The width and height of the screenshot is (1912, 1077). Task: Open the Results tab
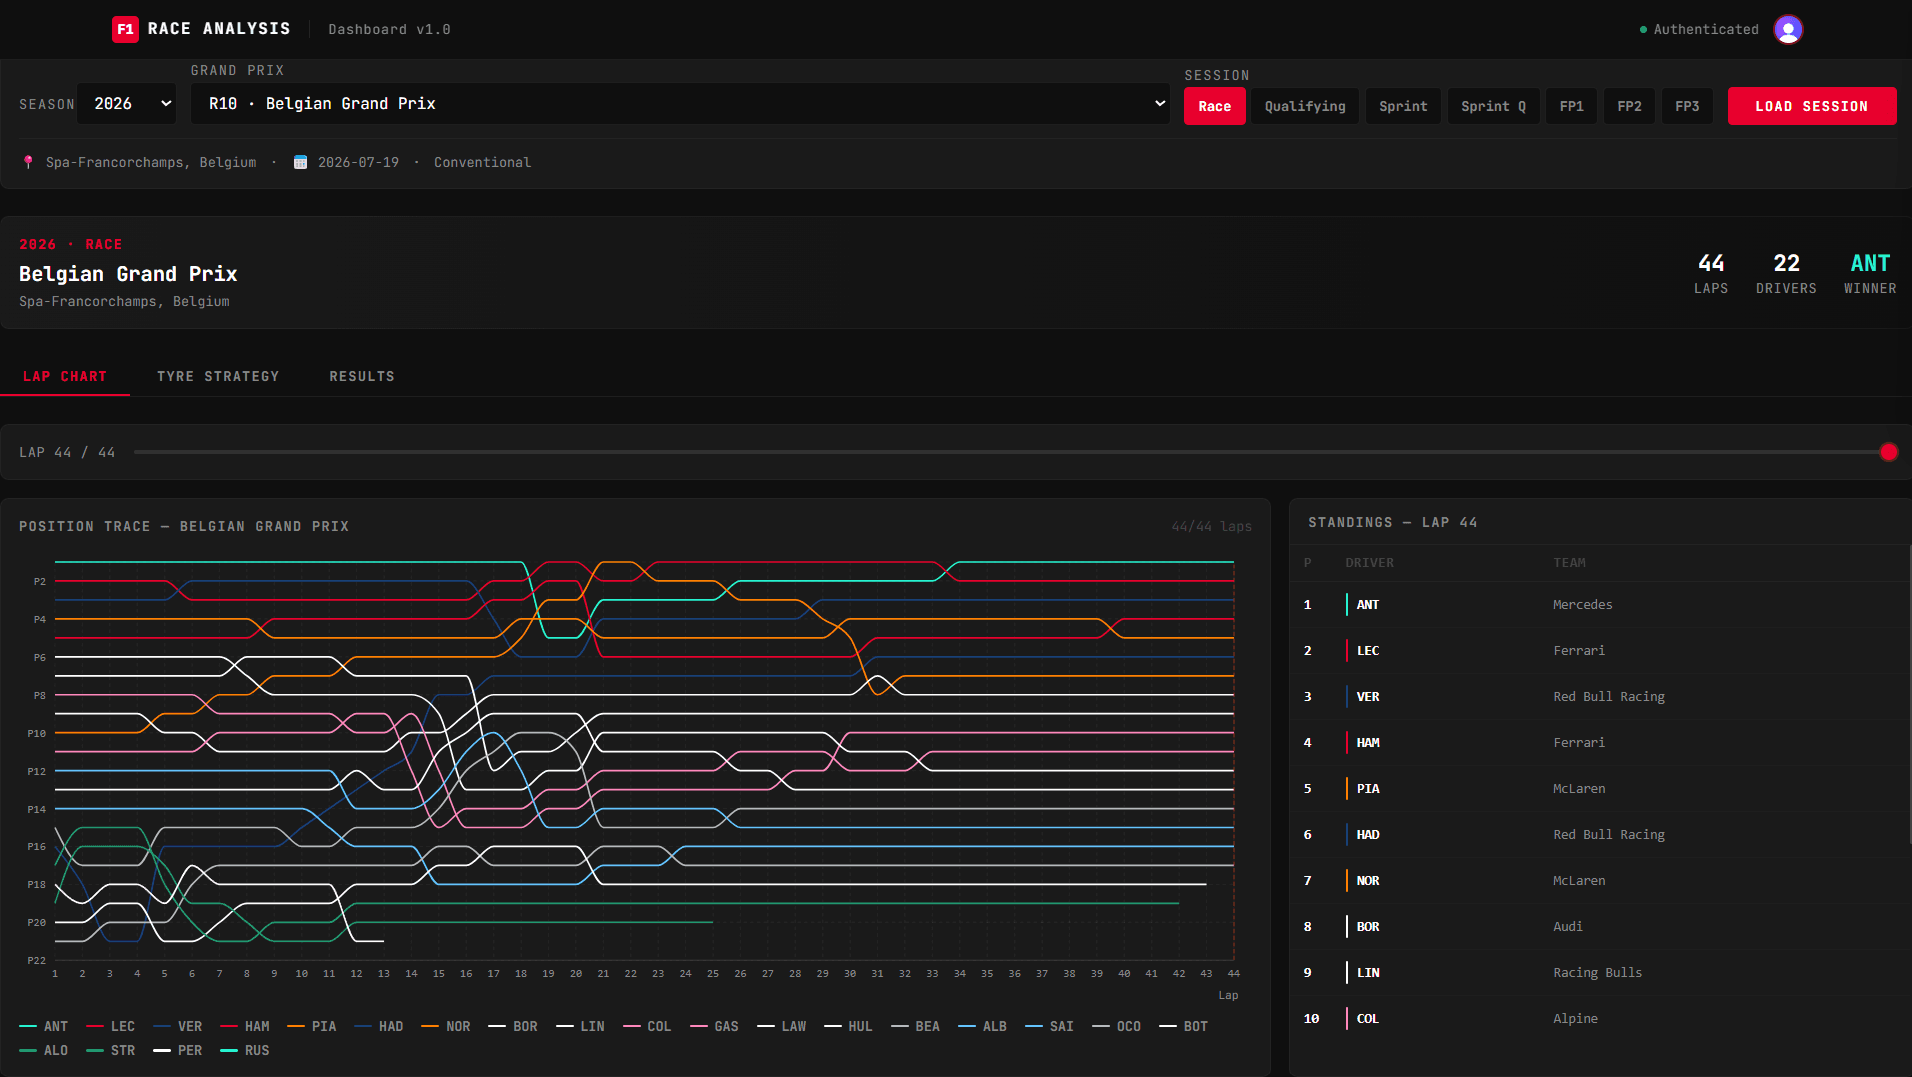362,376
